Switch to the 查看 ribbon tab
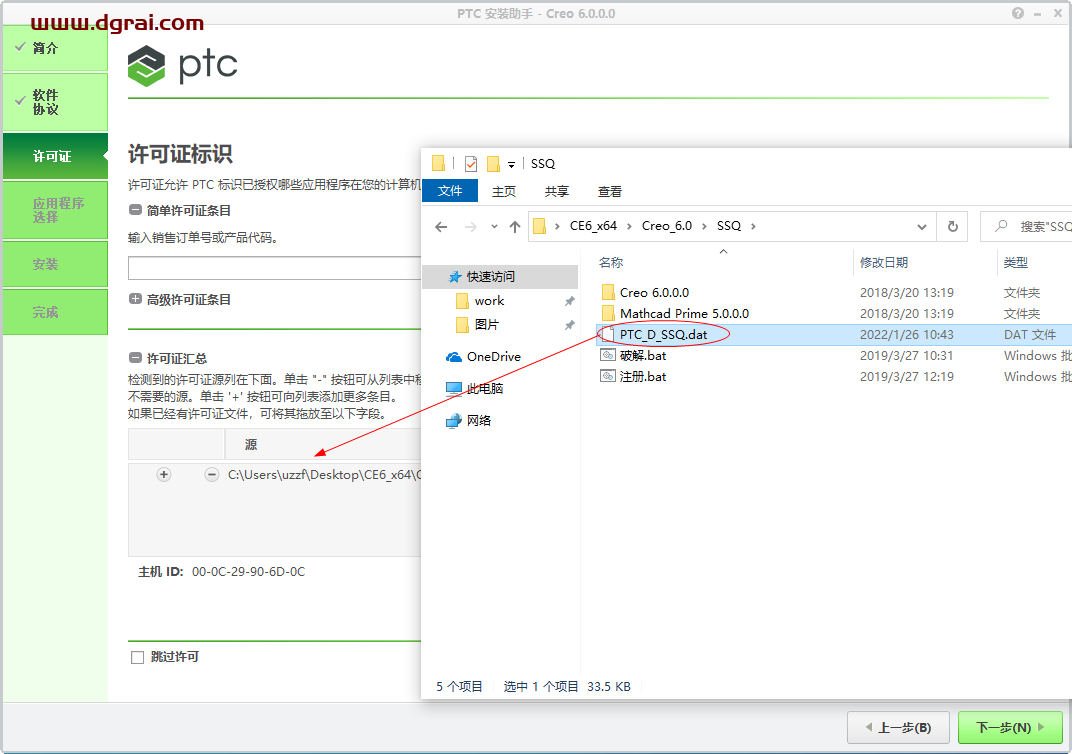1072x754 pixels. click(610, 191)
